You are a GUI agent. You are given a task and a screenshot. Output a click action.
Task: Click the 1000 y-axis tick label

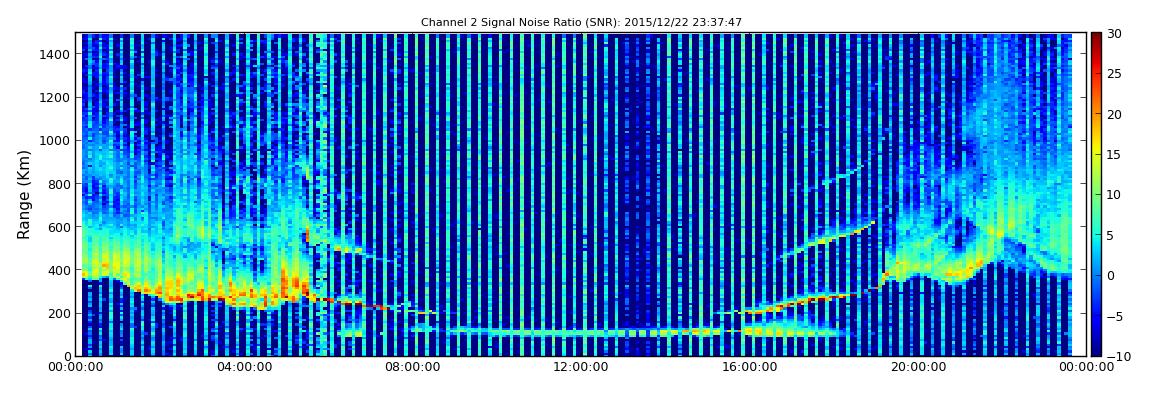point(56,141)
